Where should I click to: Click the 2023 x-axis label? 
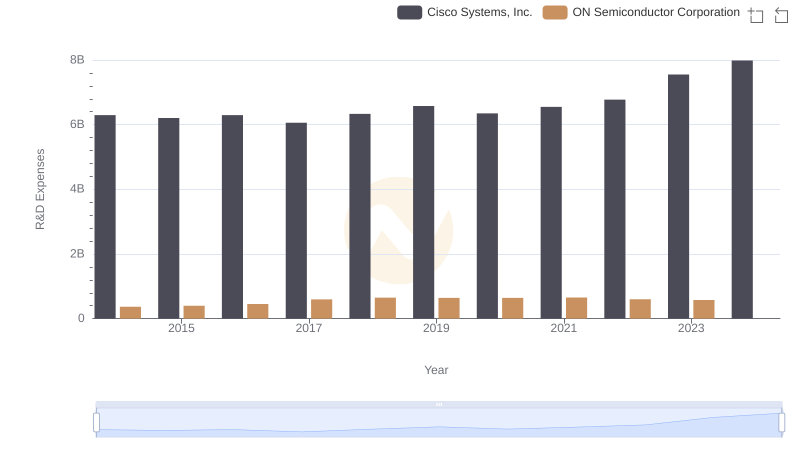point(691,328)
